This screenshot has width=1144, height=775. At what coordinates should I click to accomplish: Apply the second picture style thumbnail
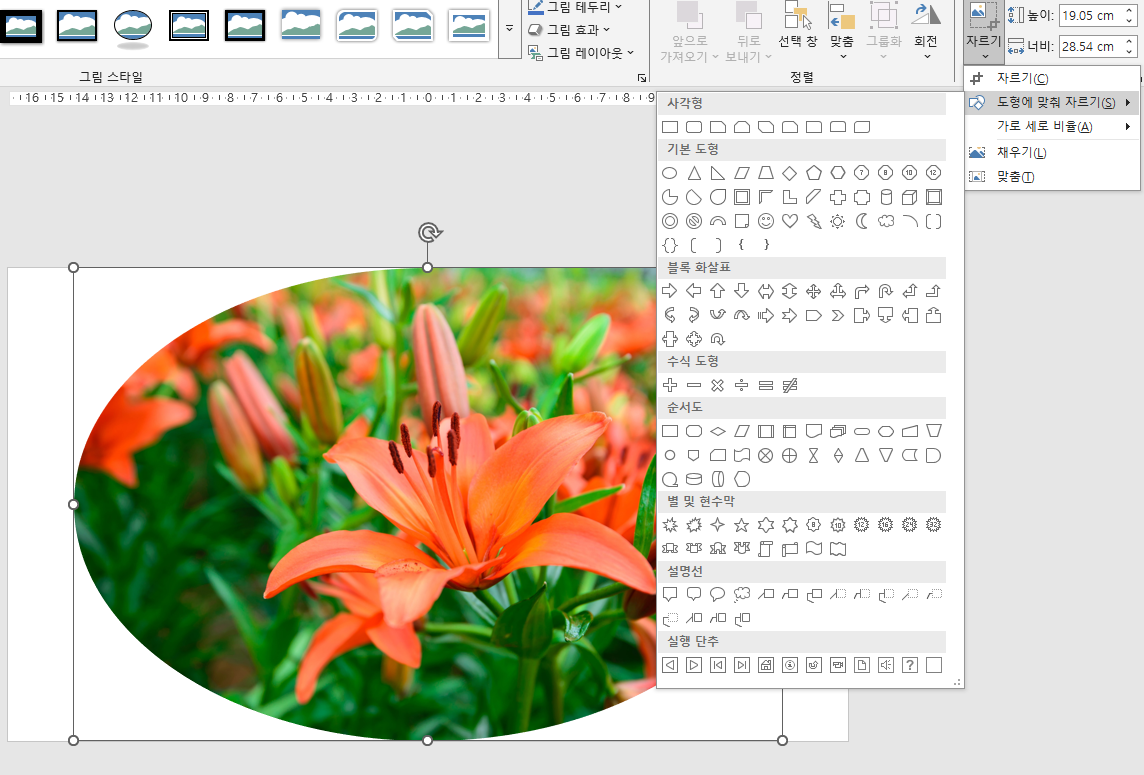(77, 26)
